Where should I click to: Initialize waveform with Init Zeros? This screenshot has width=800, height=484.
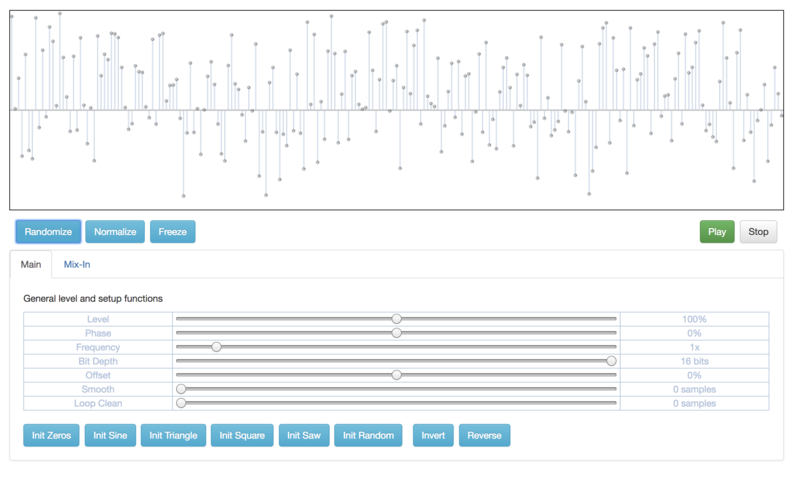point(51,436)
